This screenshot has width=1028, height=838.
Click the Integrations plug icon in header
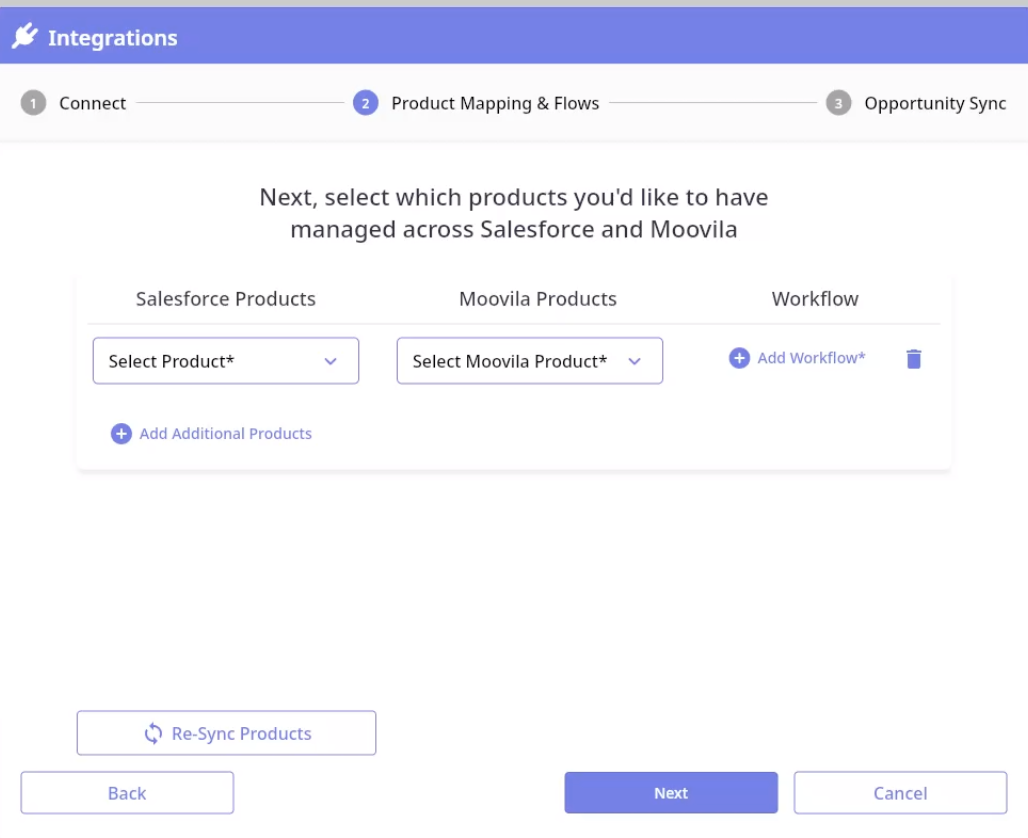click(25, 37)
